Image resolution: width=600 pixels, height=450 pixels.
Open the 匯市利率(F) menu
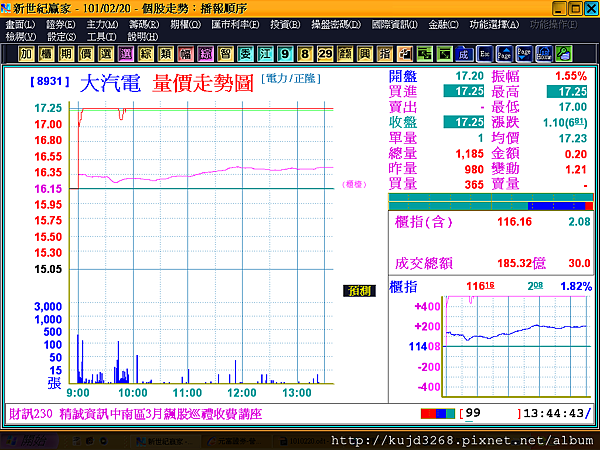[235, 24]
